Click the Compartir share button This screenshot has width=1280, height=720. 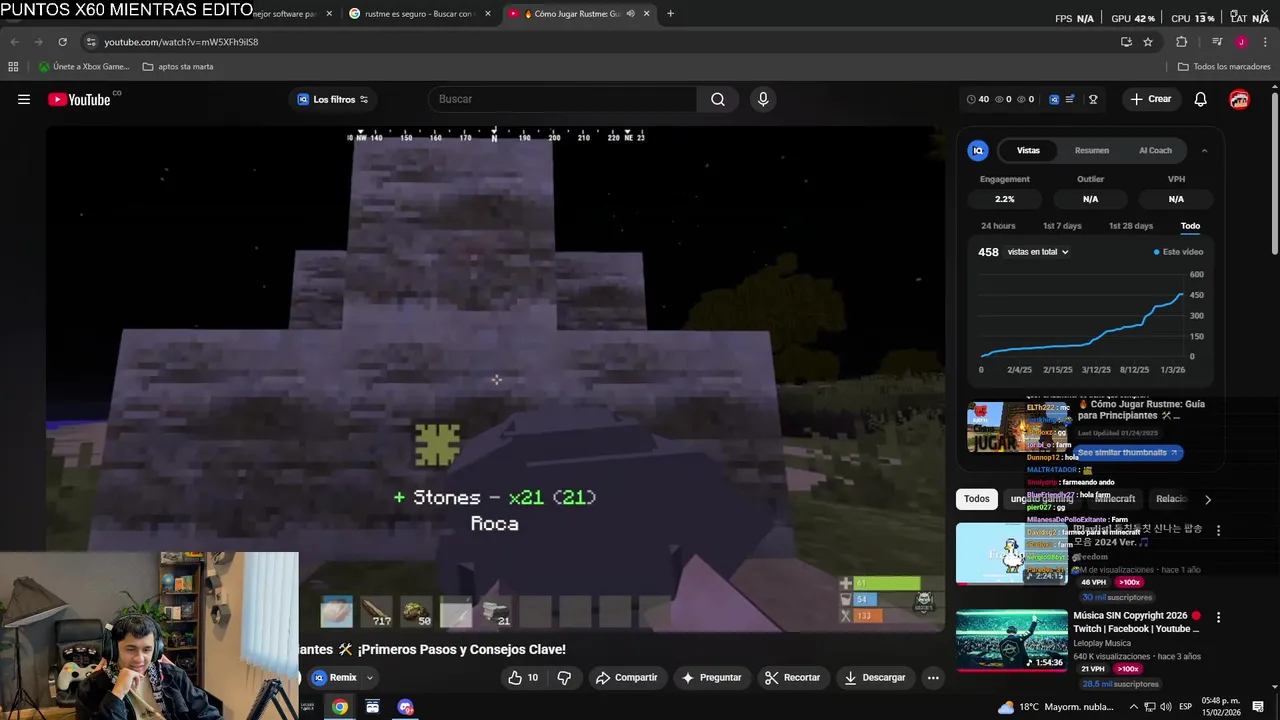coord(626,677)
